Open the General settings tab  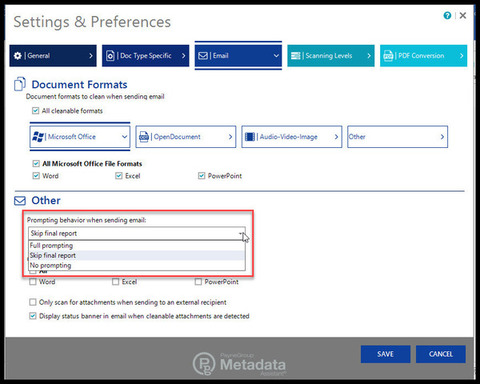[x=53, y=56]
